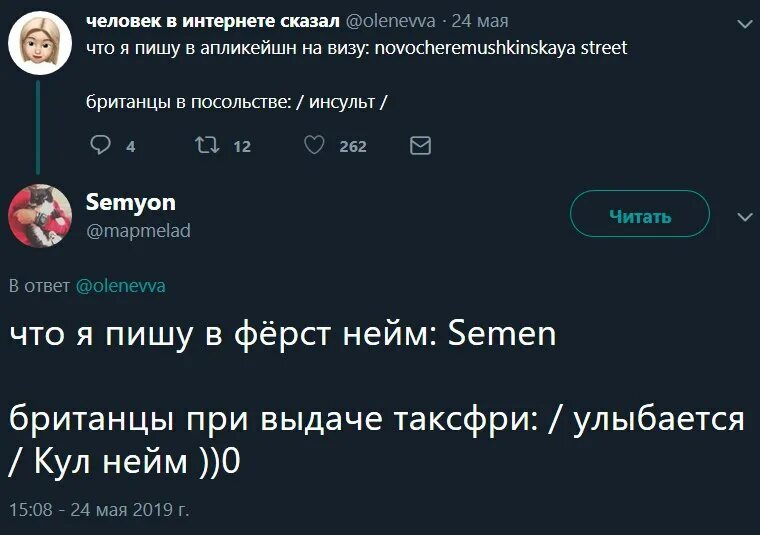Click the envelope direct message icon
This screenshot has width=760, height=535.
[x=421, y=146]
